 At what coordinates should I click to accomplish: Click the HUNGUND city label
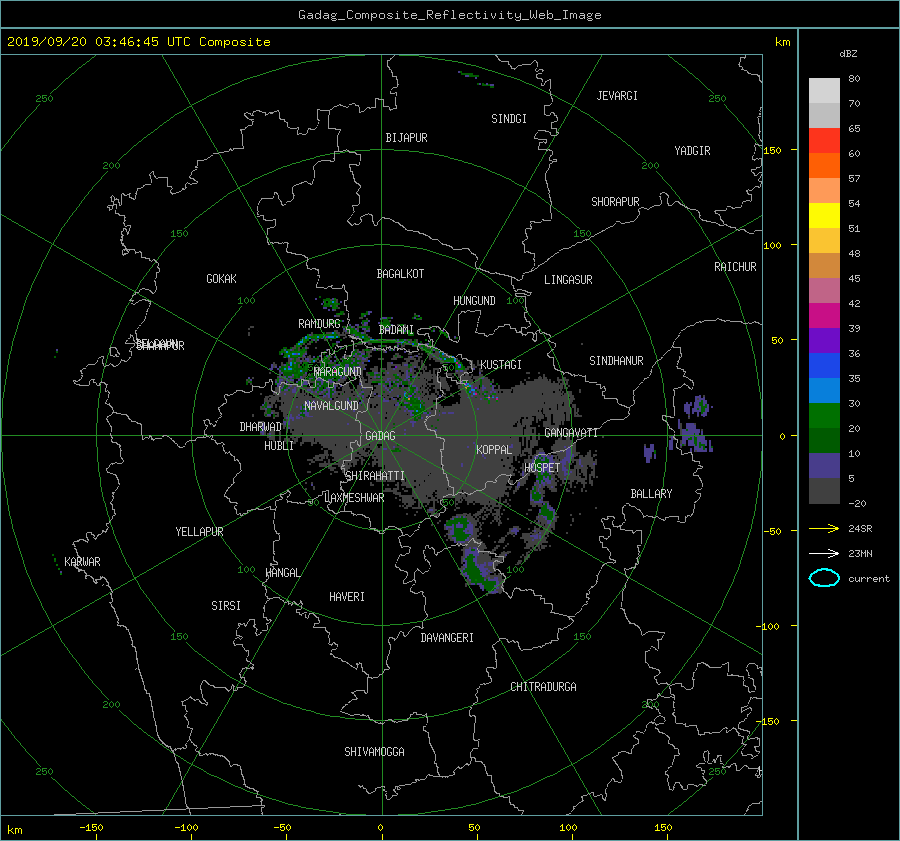coord(474,301)
